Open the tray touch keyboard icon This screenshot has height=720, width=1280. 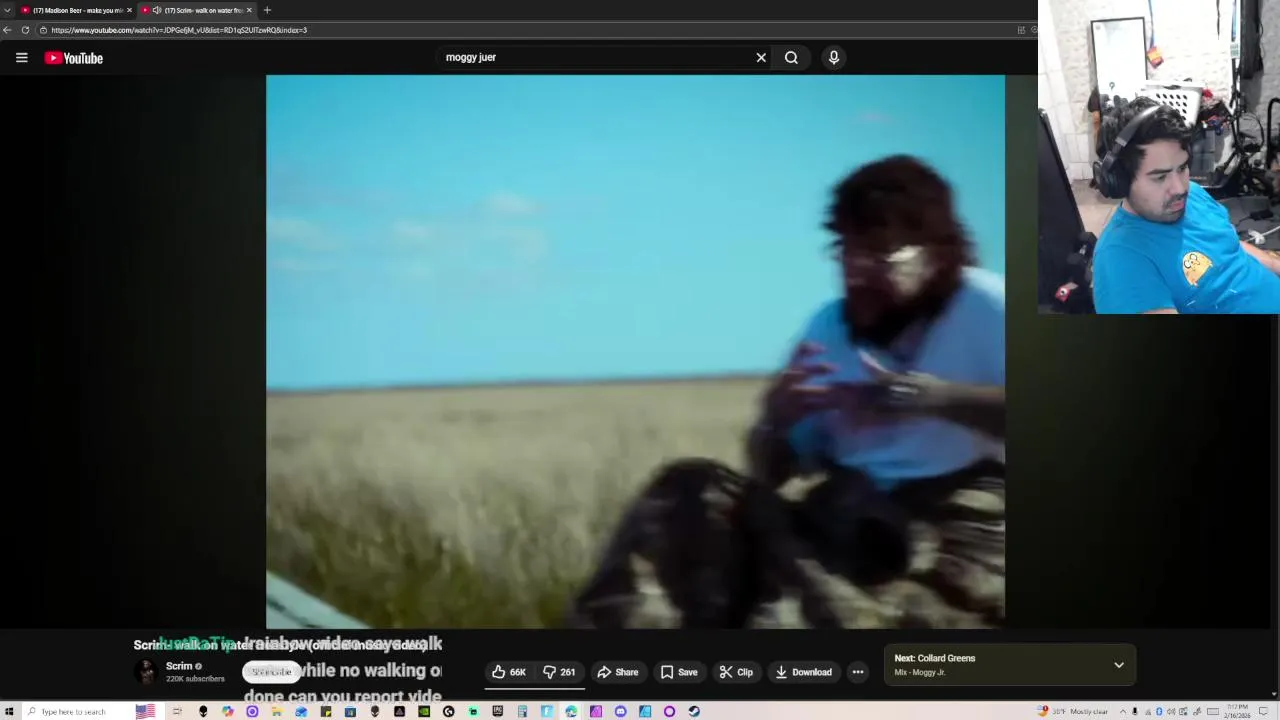(x=1213, y=711)
